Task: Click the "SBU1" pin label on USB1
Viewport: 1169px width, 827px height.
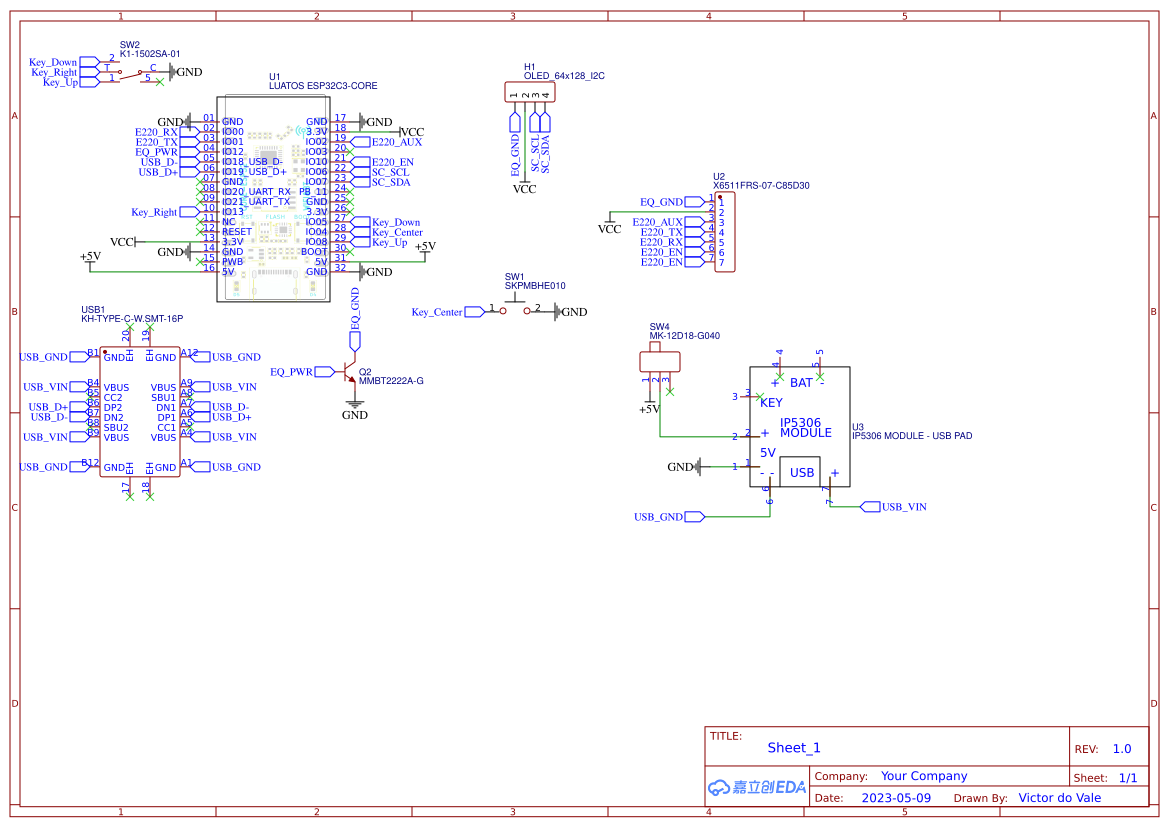Action: point(163,397)
